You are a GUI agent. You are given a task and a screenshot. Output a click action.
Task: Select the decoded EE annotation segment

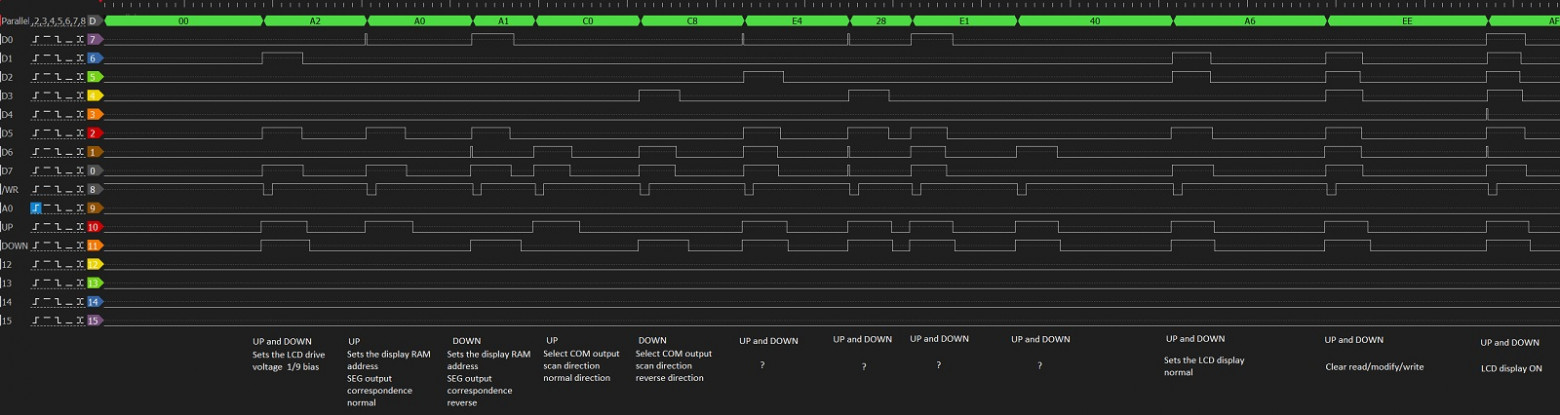tap(1407, 20)
